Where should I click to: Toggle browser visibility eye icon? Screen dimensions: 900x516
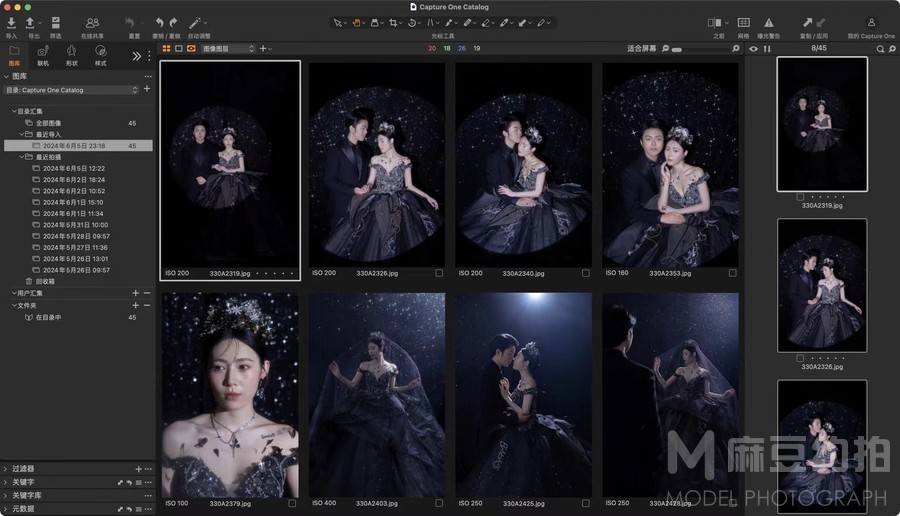click(754, 49)
